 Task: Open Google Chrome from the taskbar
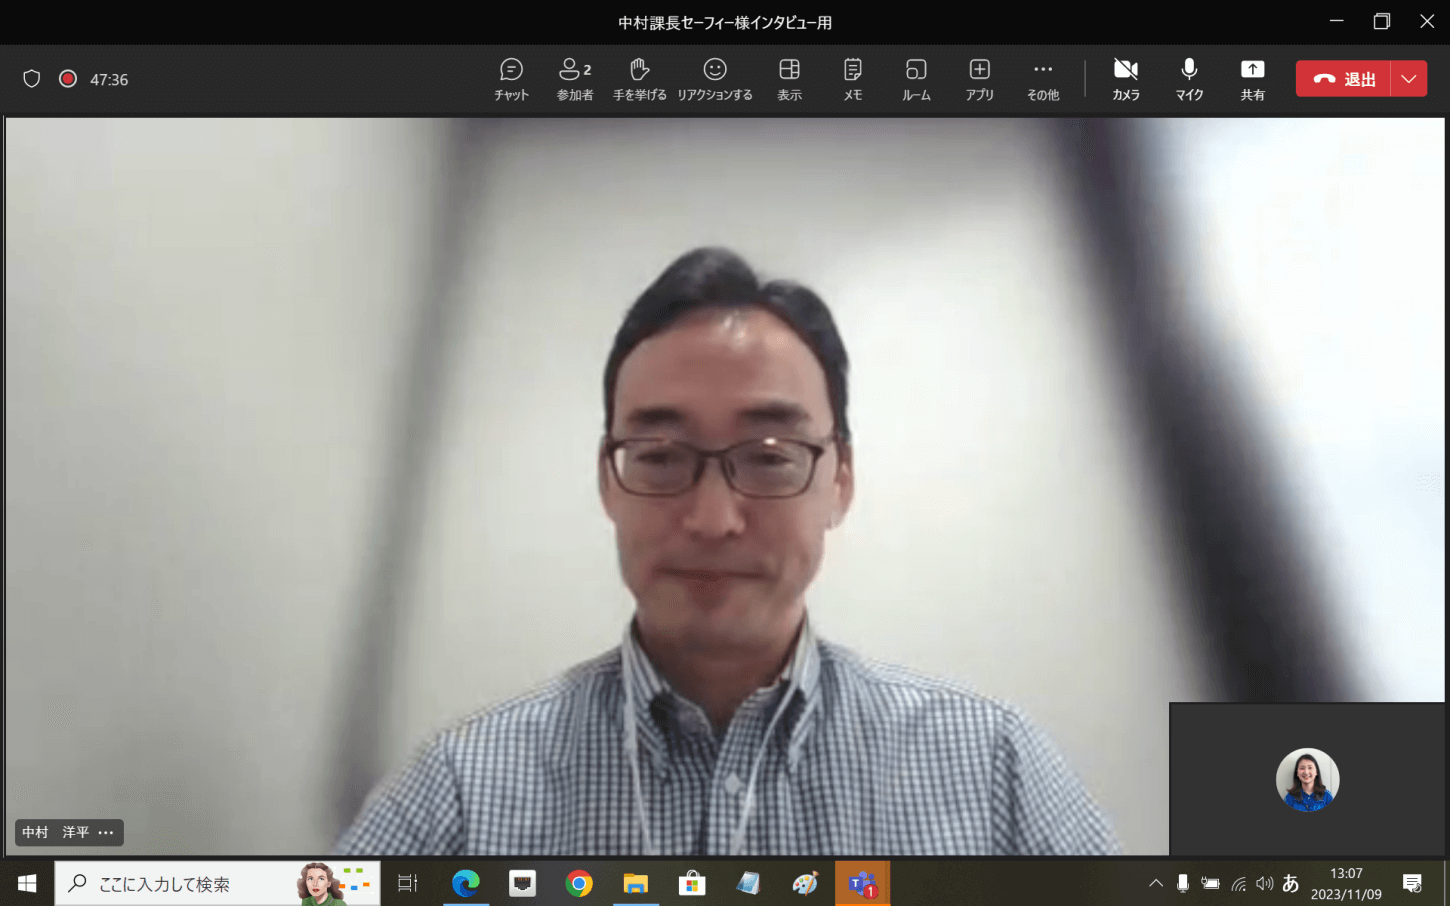click(x=579, y=884)
